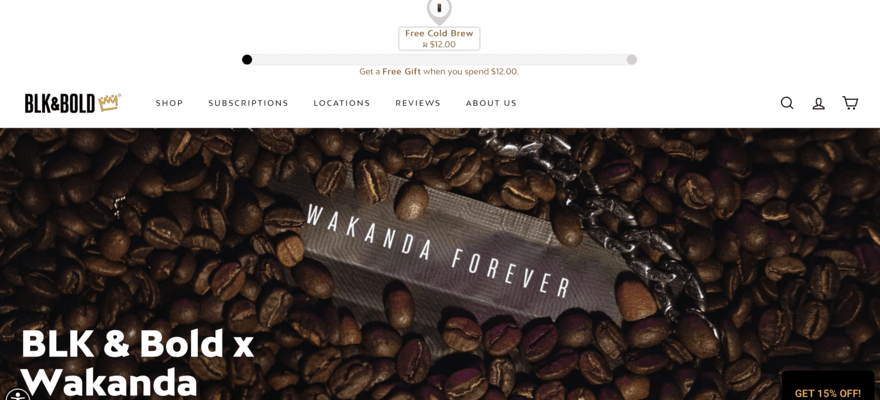880x400 pixels.
Task: Click the gray end dot of progress bar
Action: tap(631, 59)
